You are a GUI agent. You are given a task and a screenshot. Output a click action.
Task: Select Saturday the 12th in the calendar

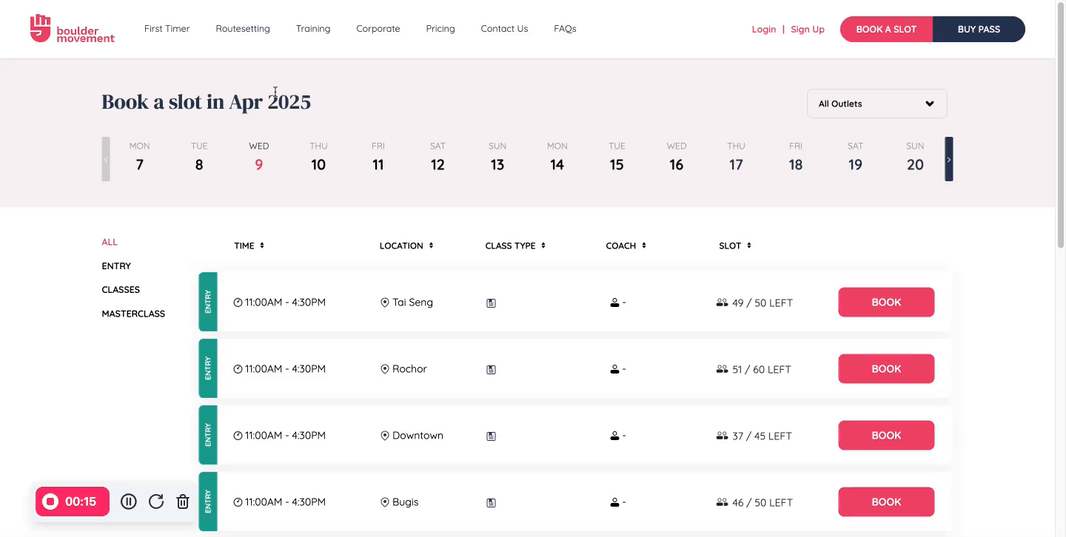click(437, 158)
